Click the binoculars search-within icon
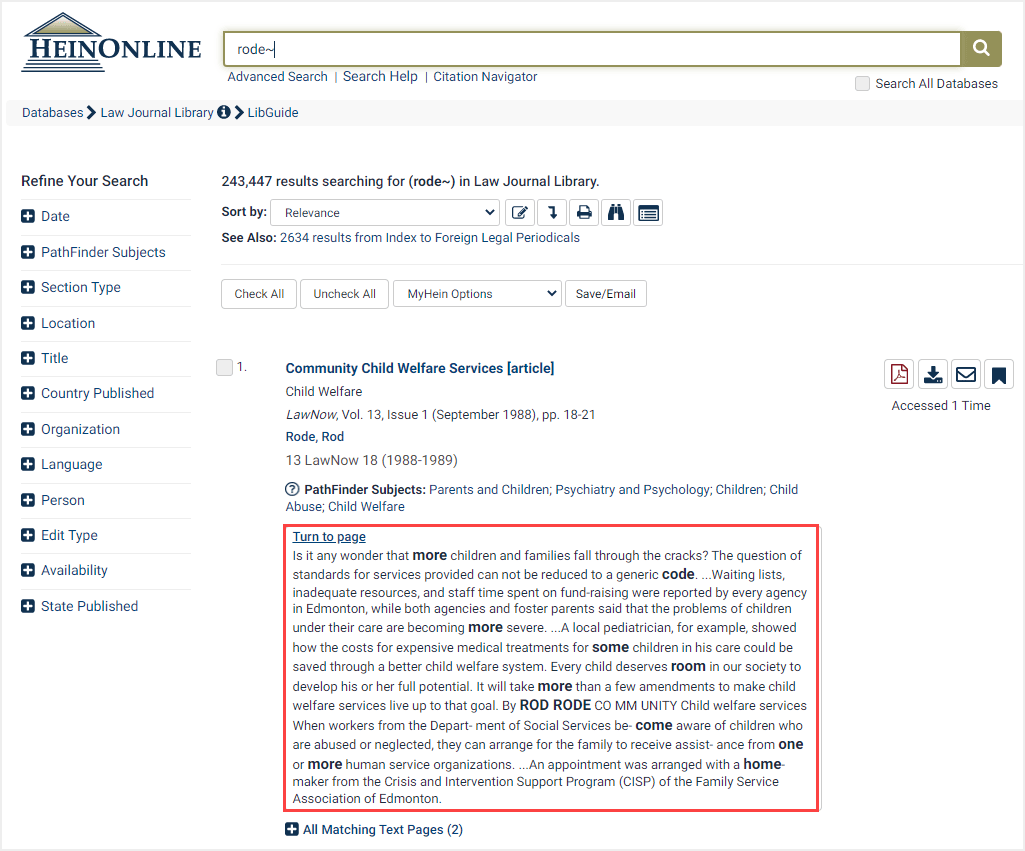The width and height of the screenshot is (1025, 851). click(x=616, y=212)
